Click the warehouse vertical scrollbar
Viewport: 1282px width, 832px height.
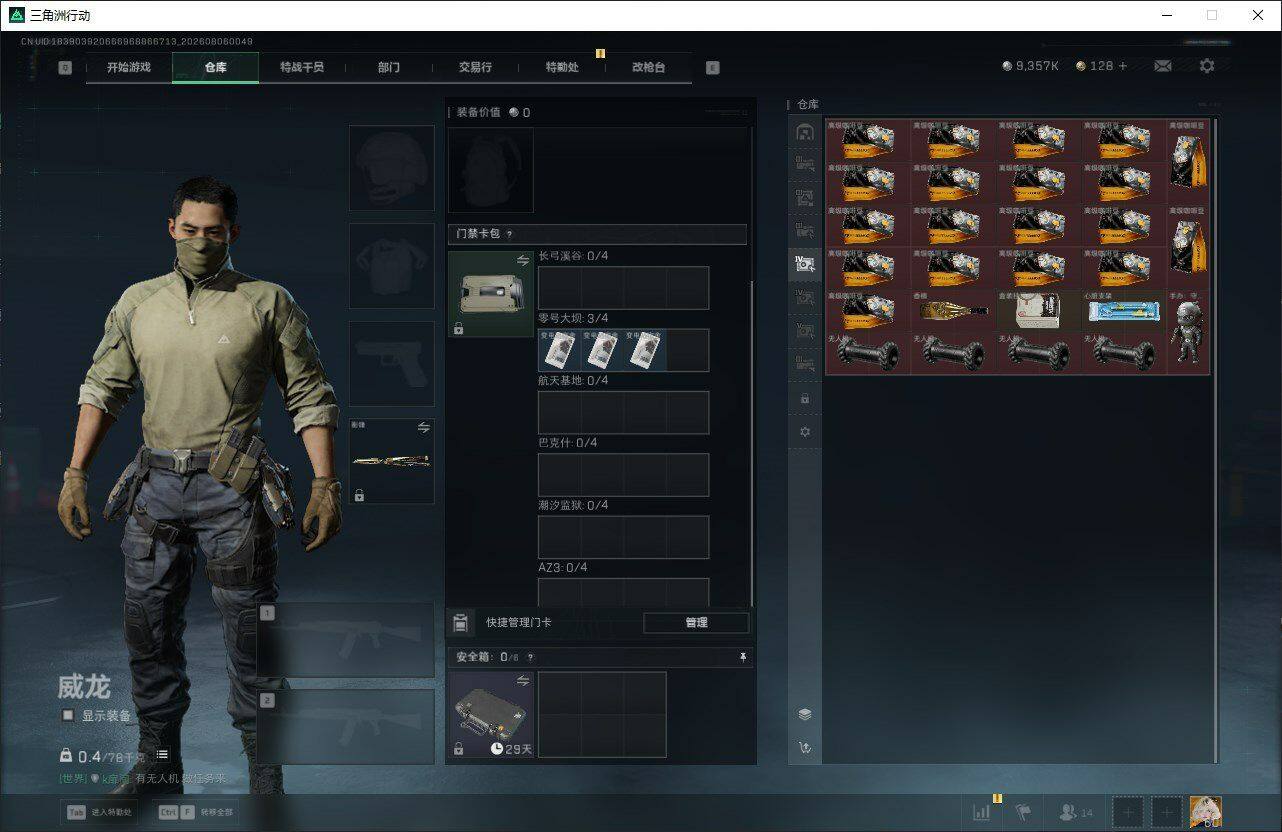coord(1216,440)
